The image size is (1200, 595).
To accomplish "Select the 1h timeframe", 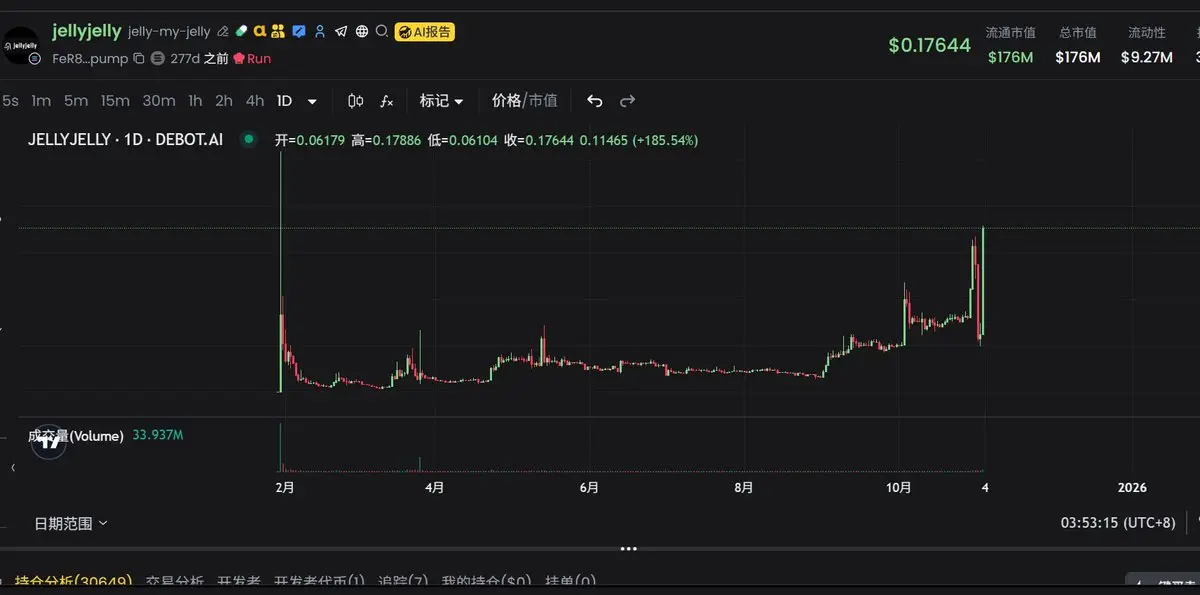I will click(195, 101).
